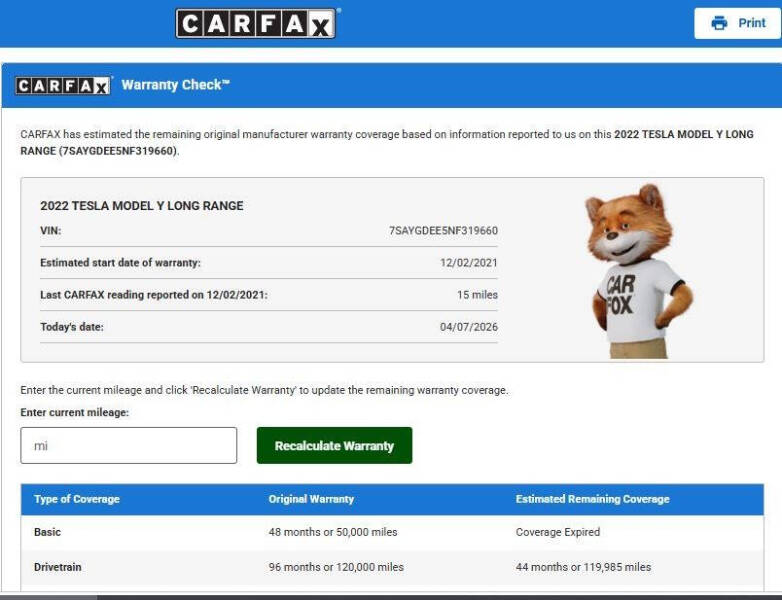
Task: Click the Today's date: label
Action: (72, 327)
